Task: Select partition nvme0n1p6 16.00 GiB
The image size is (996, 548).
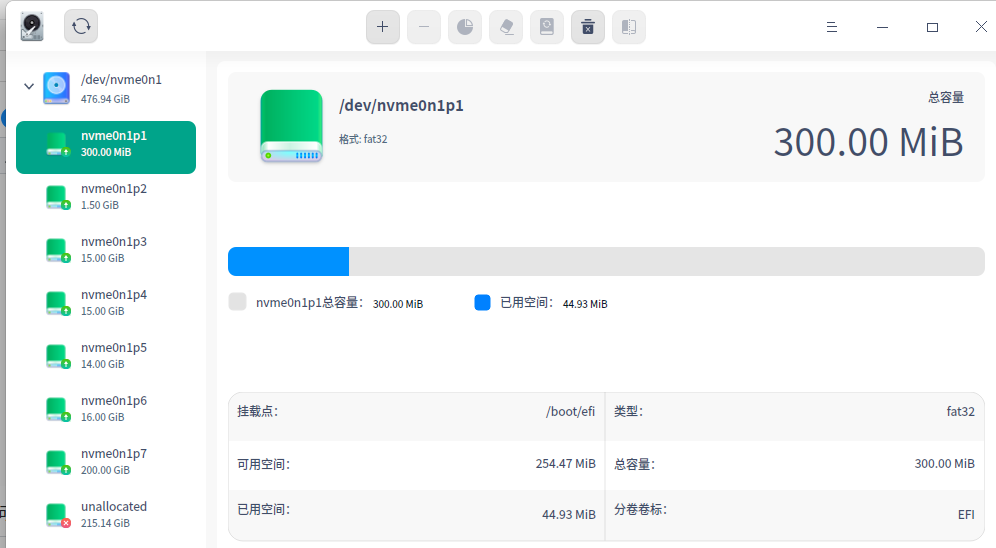Action: tap(106, 409)
